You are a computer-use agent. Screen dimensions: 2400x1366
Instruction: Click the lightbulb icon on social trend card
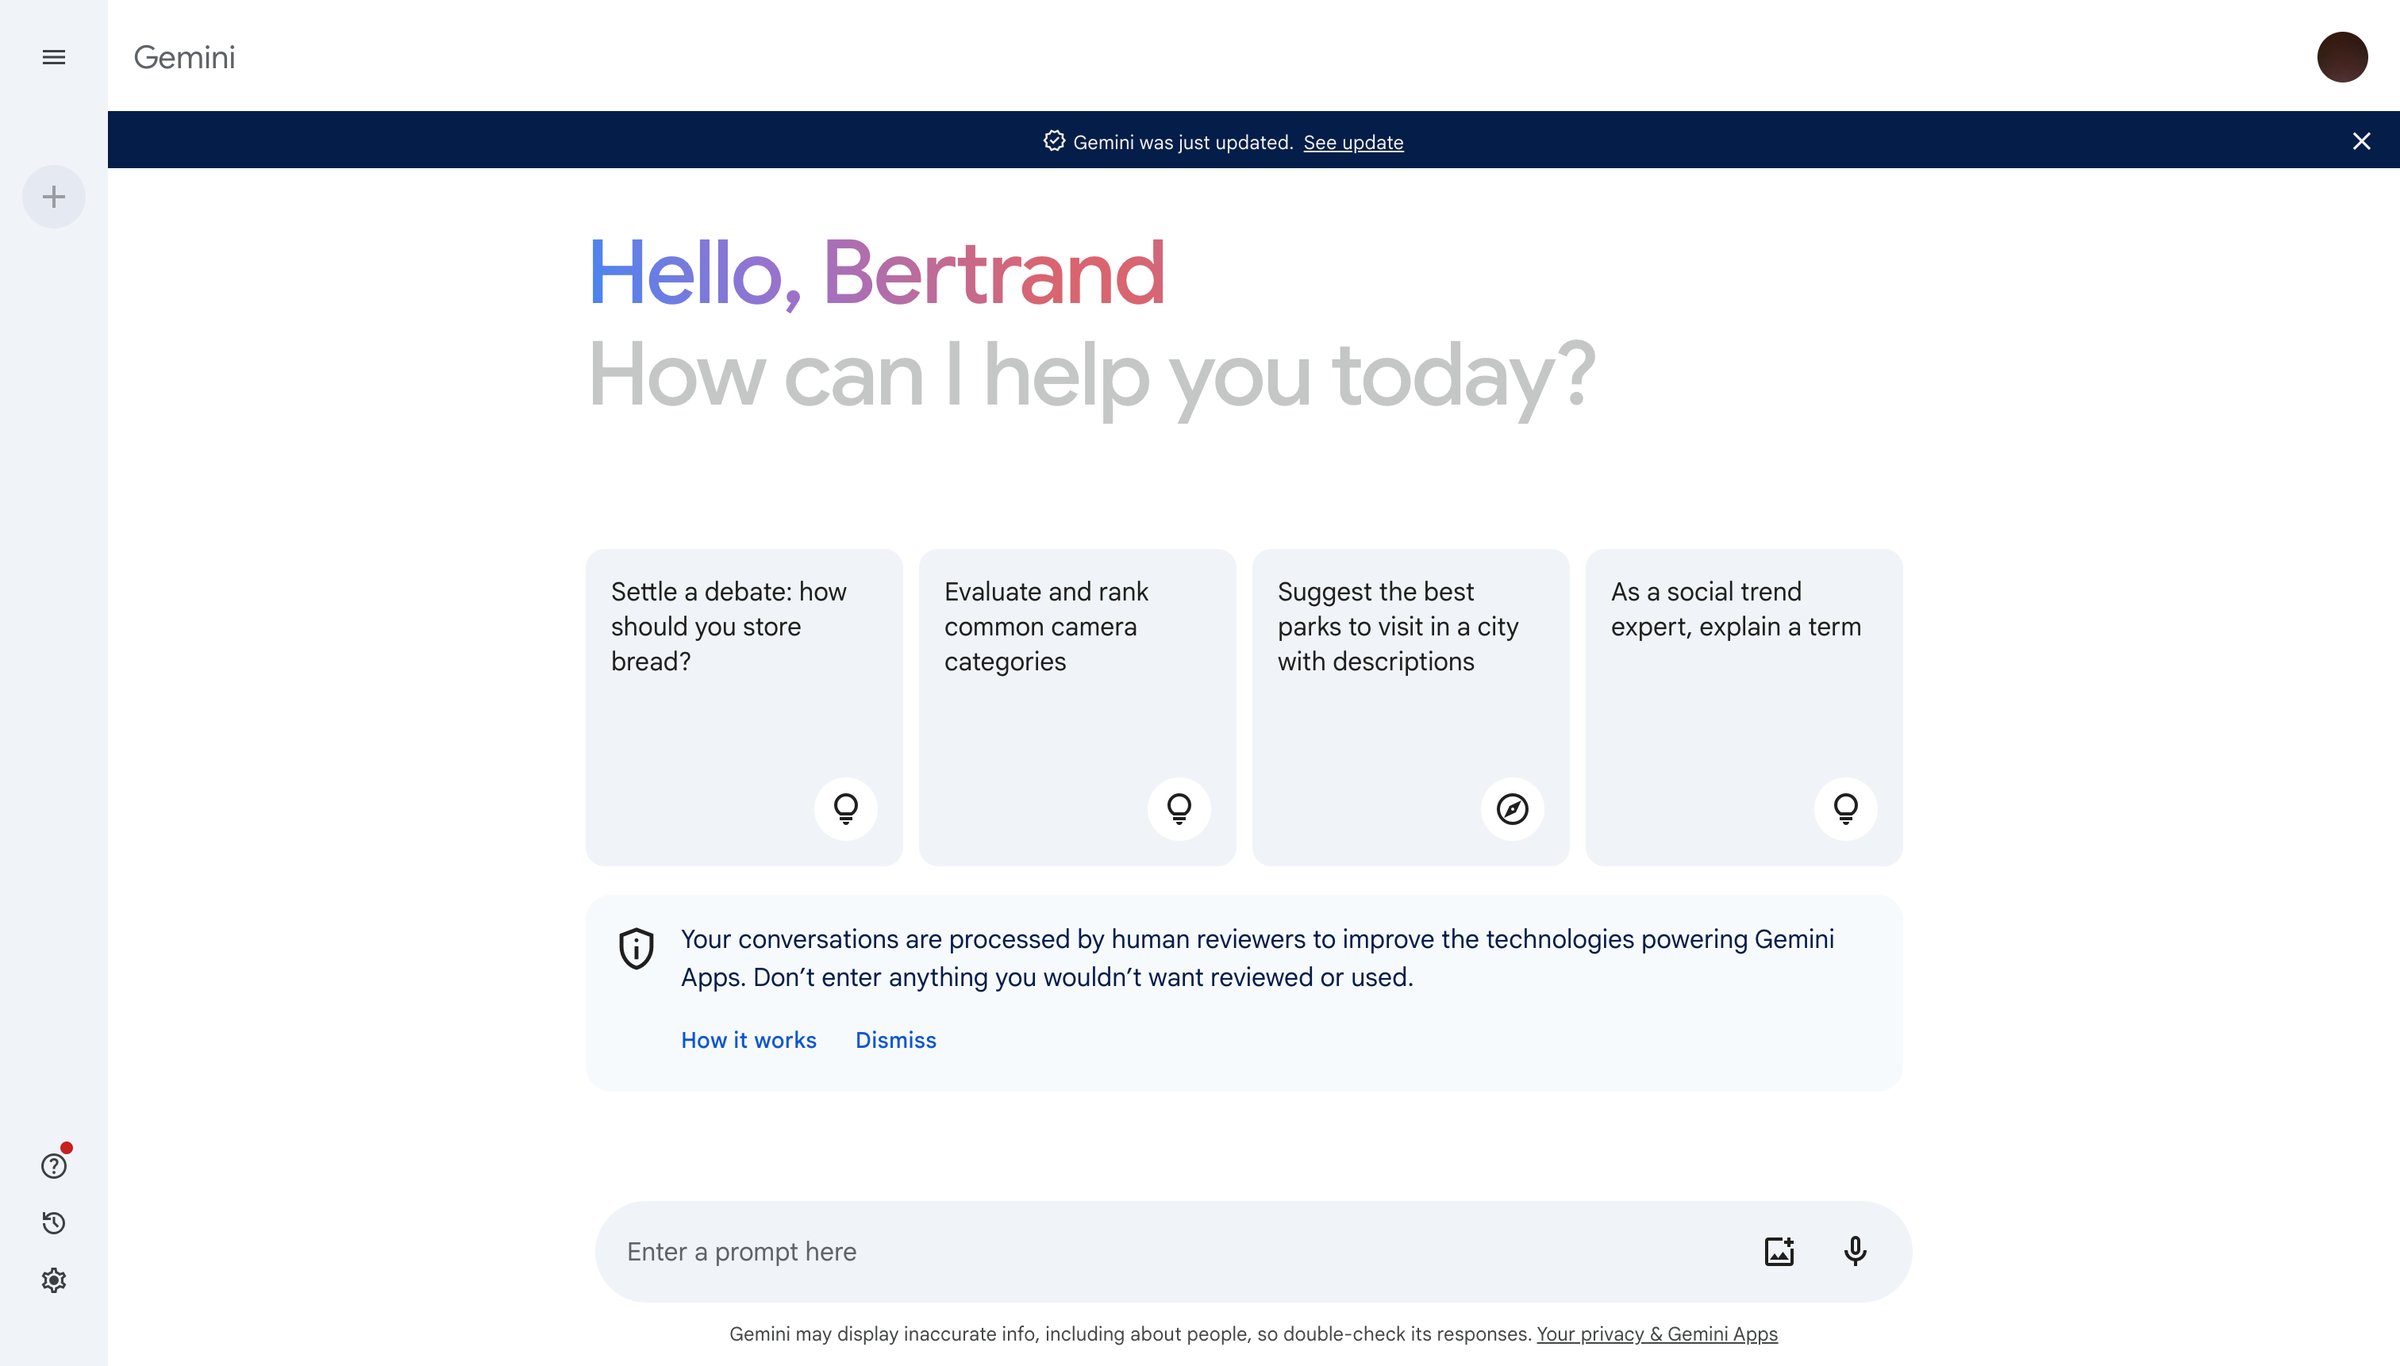pyautogui.click(x=1846, y=808)
